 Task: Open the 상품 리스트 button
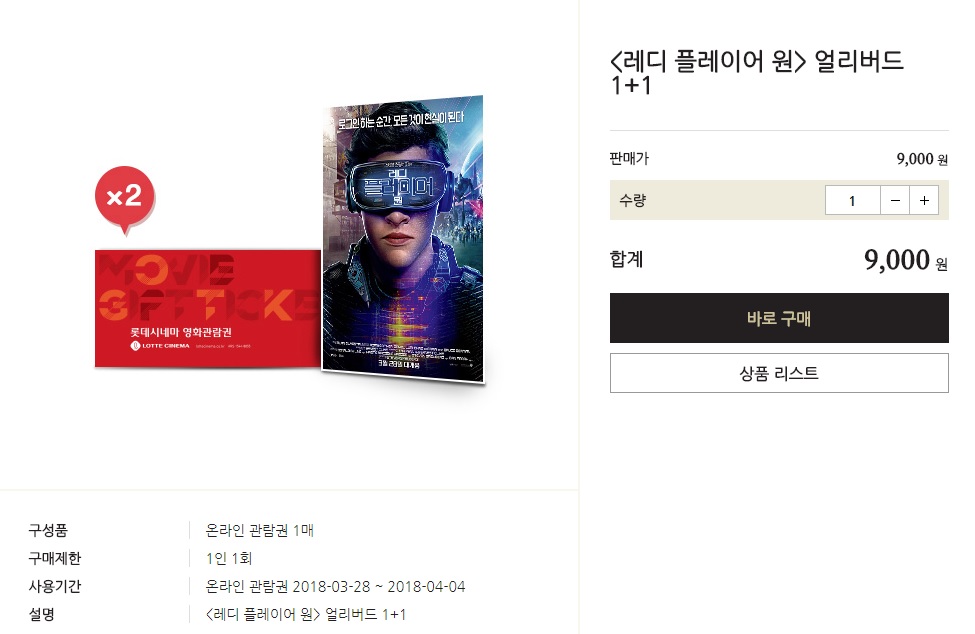[x=779, y=373]
